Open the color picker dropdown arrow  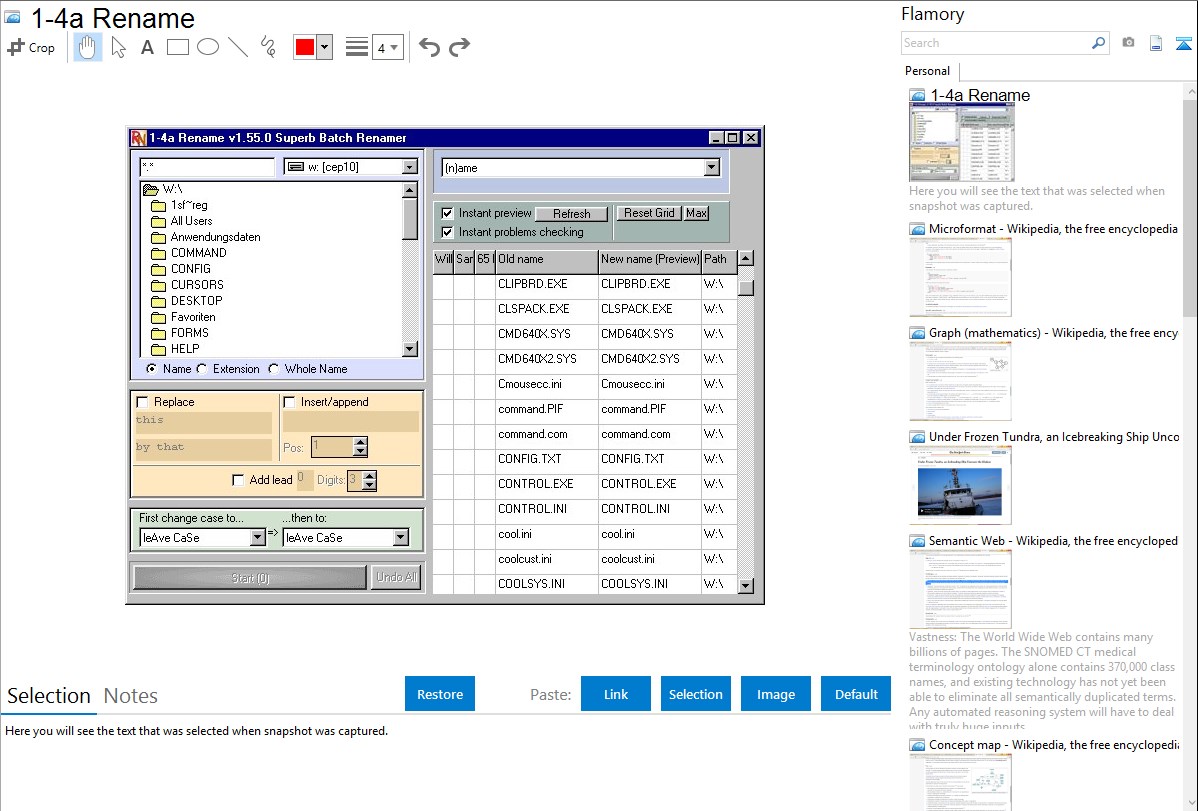[x=324, y=47]
